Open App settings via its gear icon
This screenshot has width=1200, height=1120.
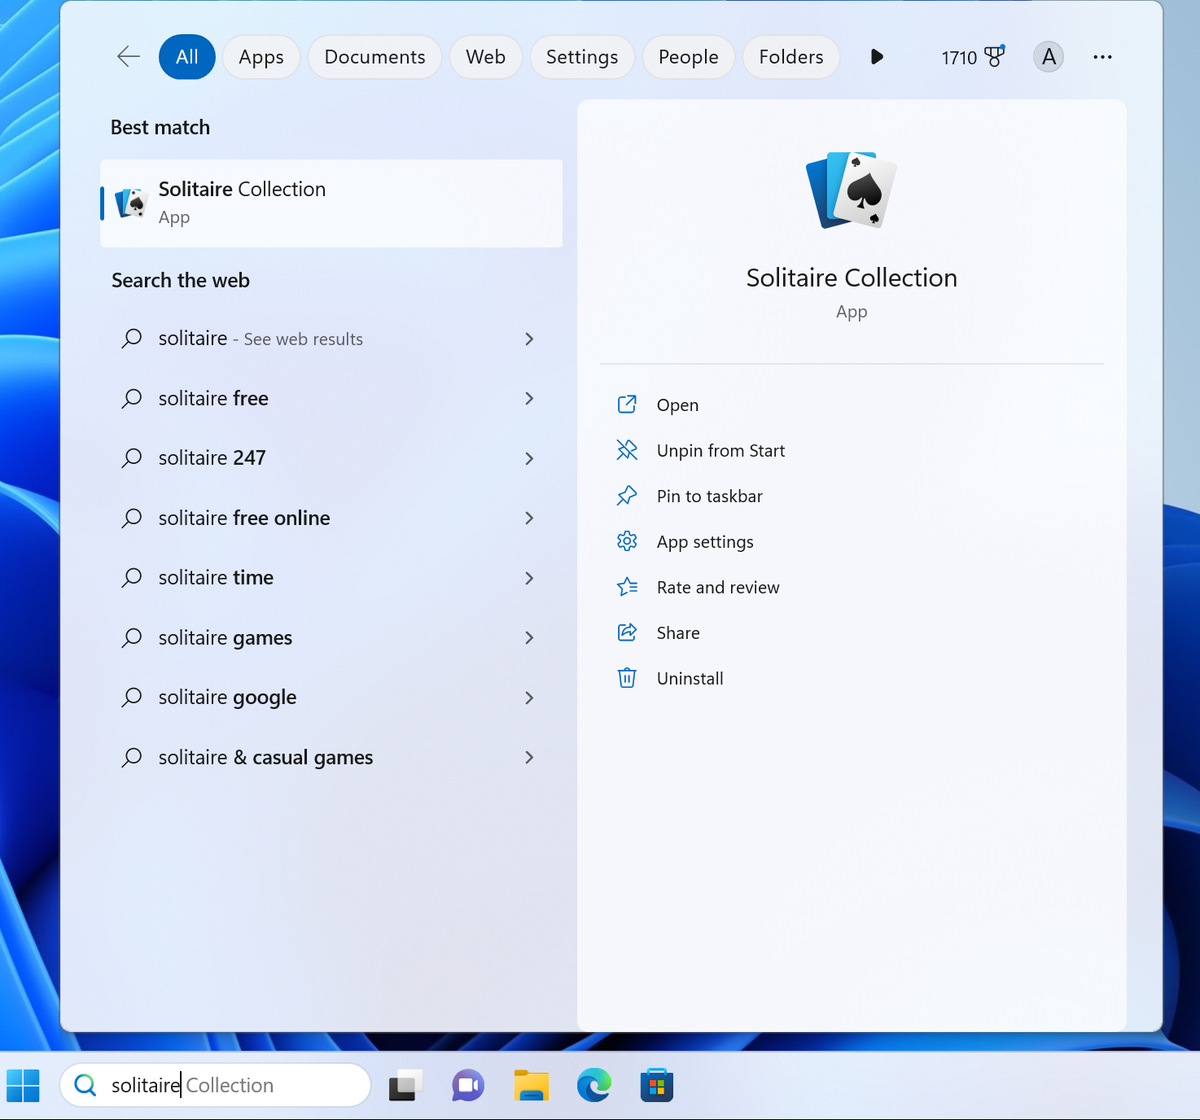[626, 541]
